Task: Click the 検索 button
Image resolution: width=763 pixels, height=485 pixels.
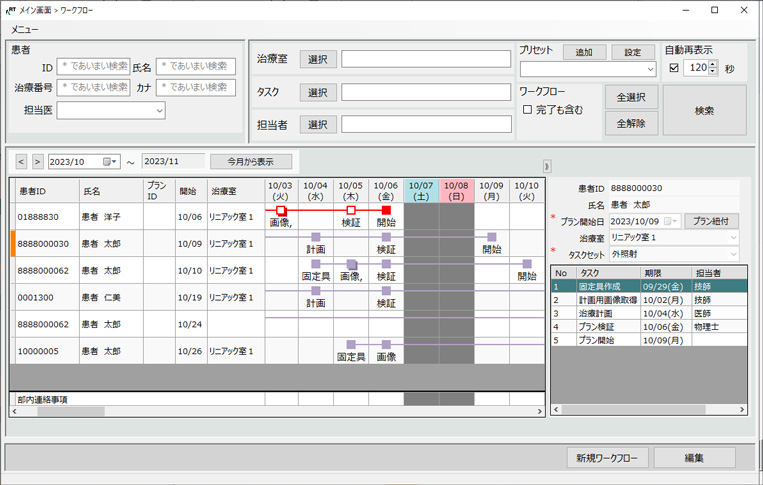Action: [704, 110]
